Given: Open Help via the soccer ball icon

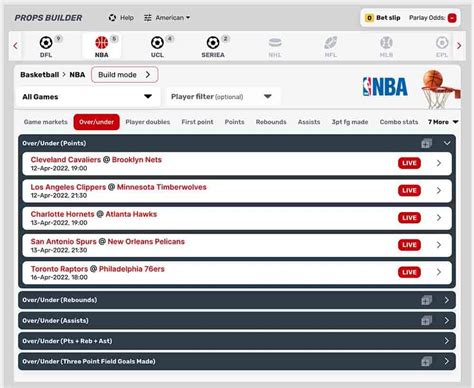Looking at the screenshot, I should [x=112, y=18].
